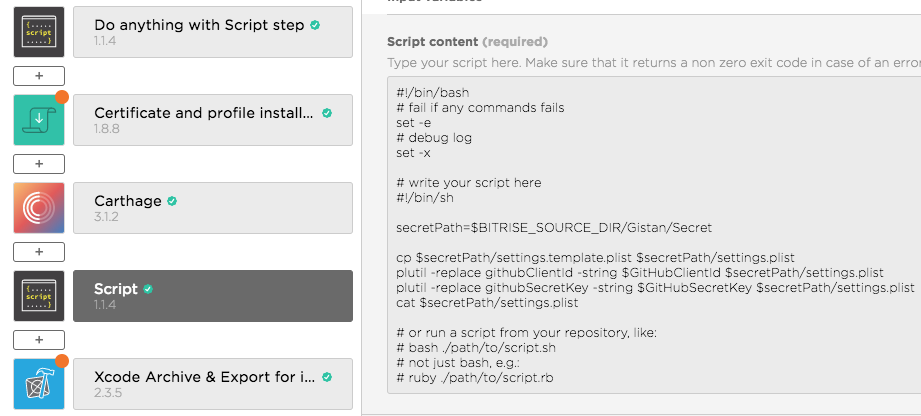Click the Script content (required) label
921x416 pixels.
[467, 42]
